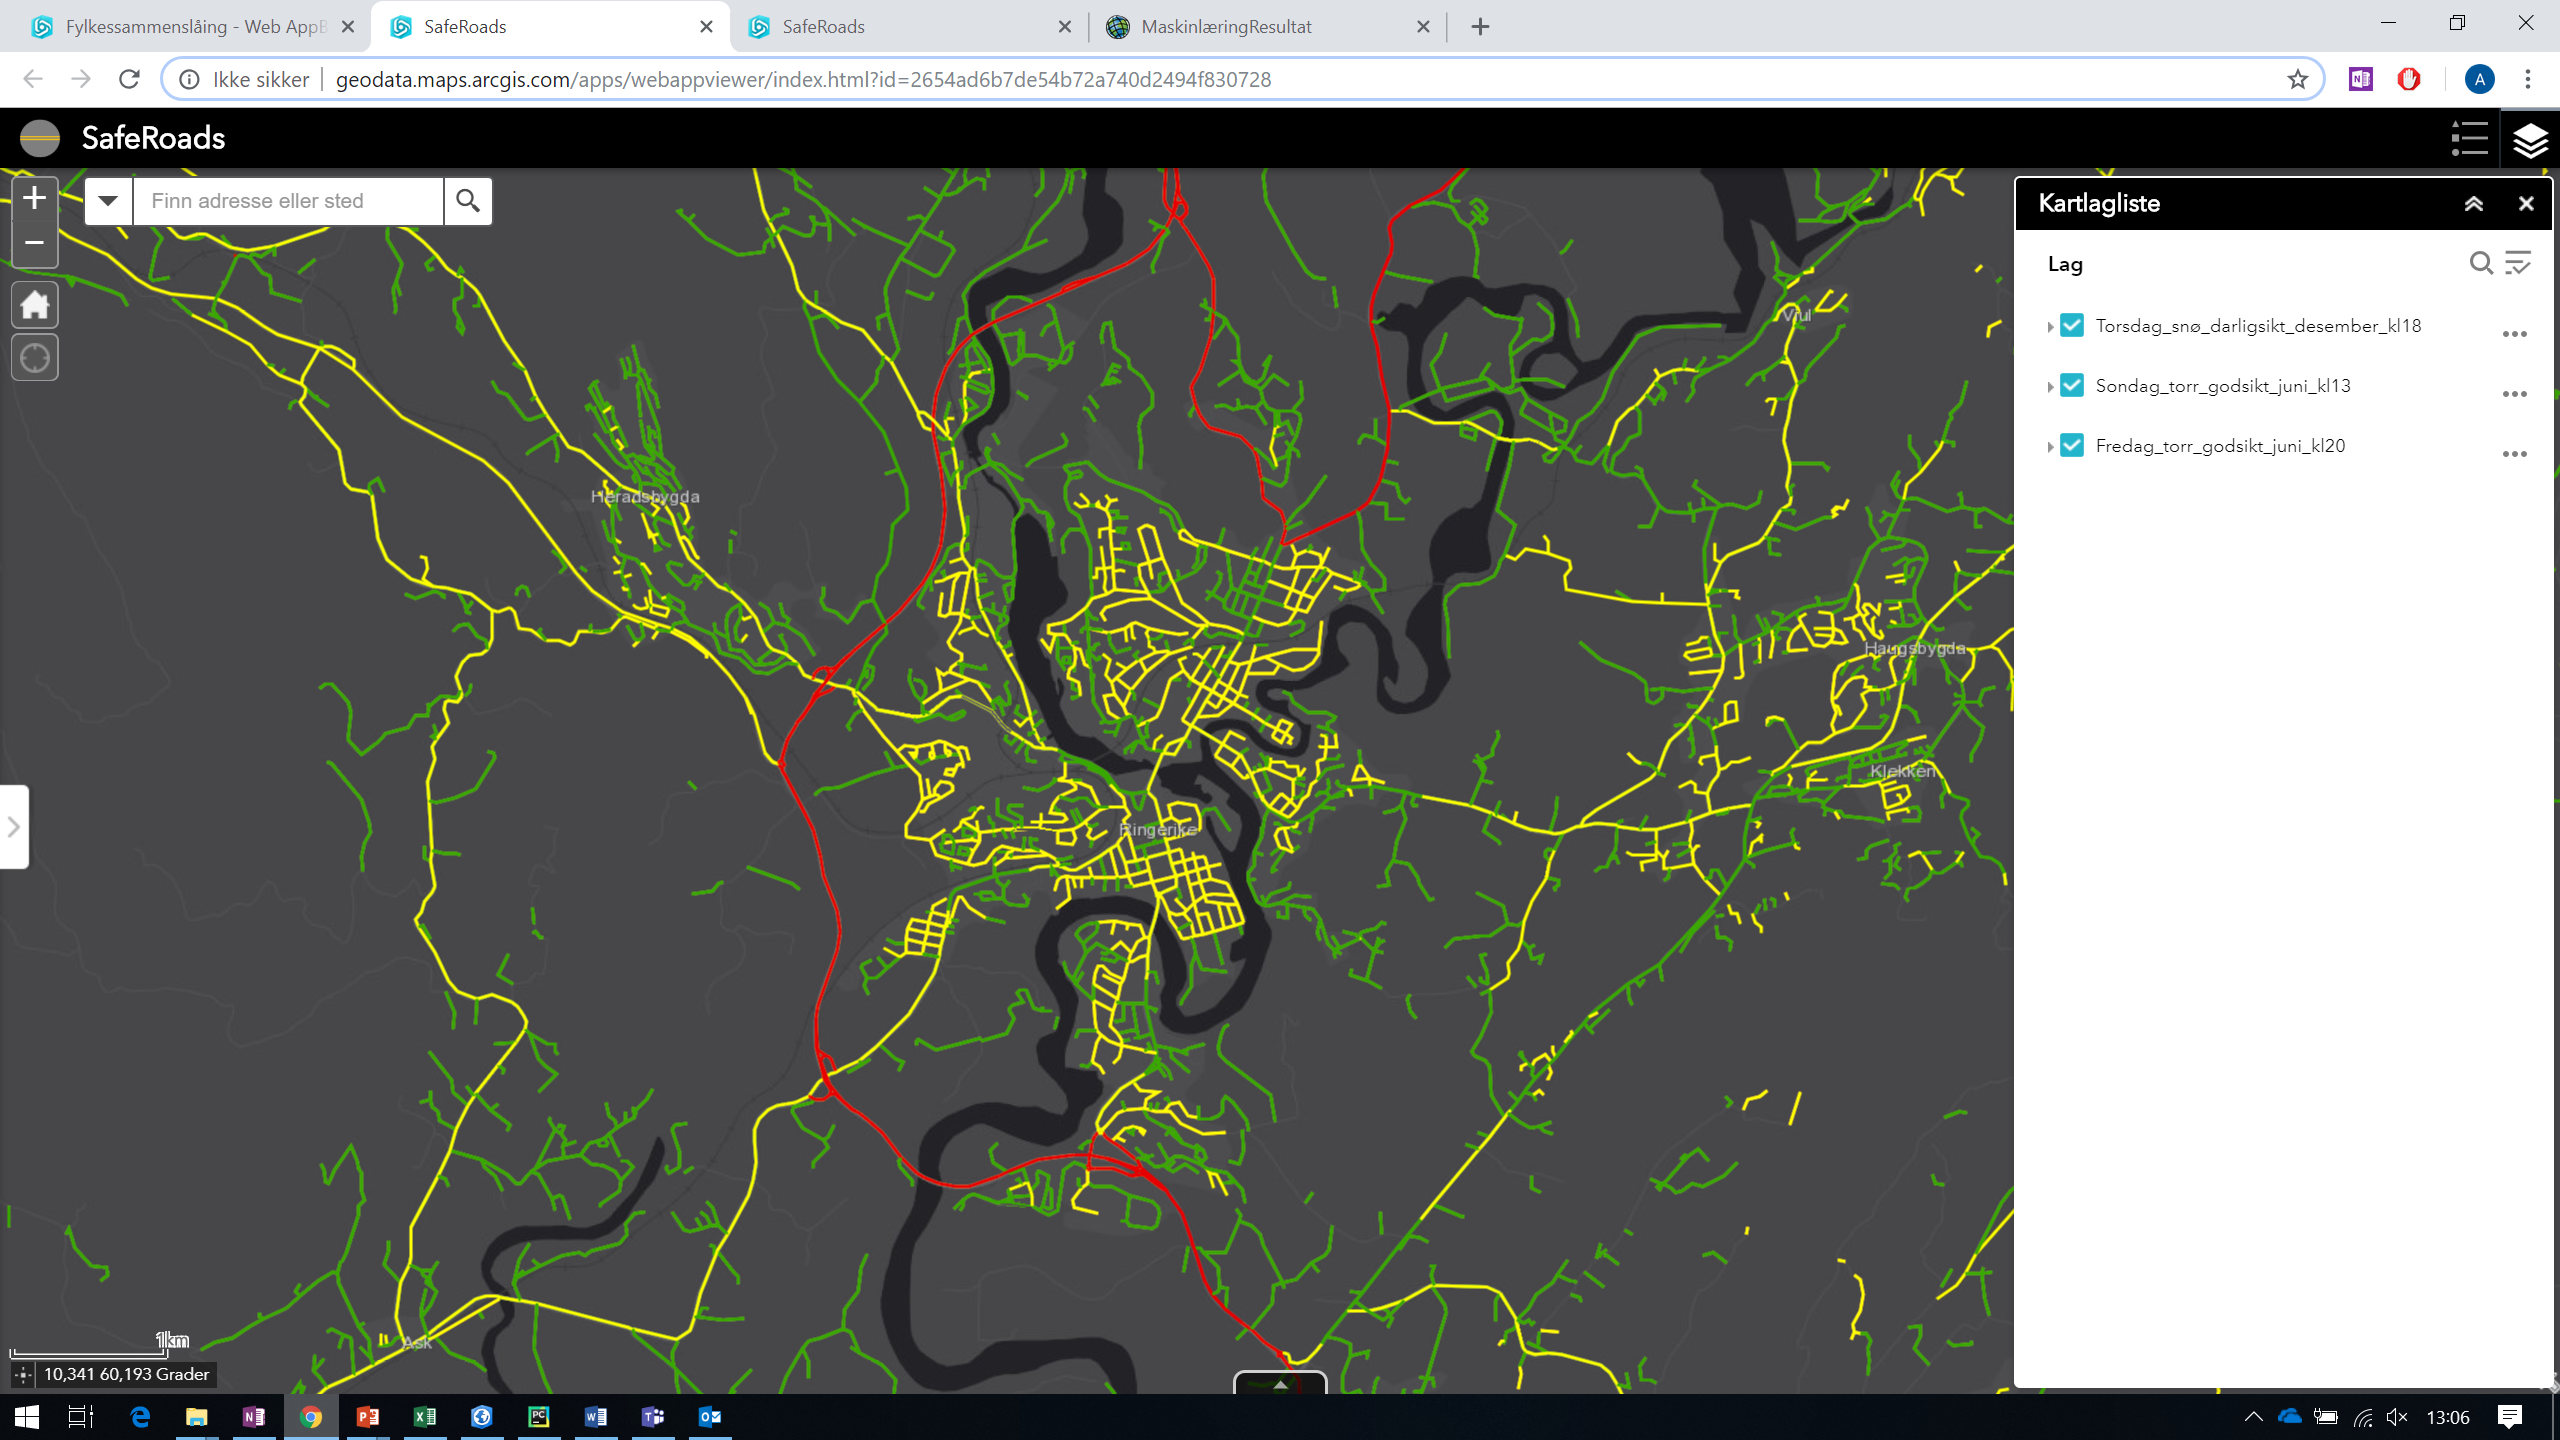Click the map zoom out button
2560x1440 pixels.
[34, 243]
